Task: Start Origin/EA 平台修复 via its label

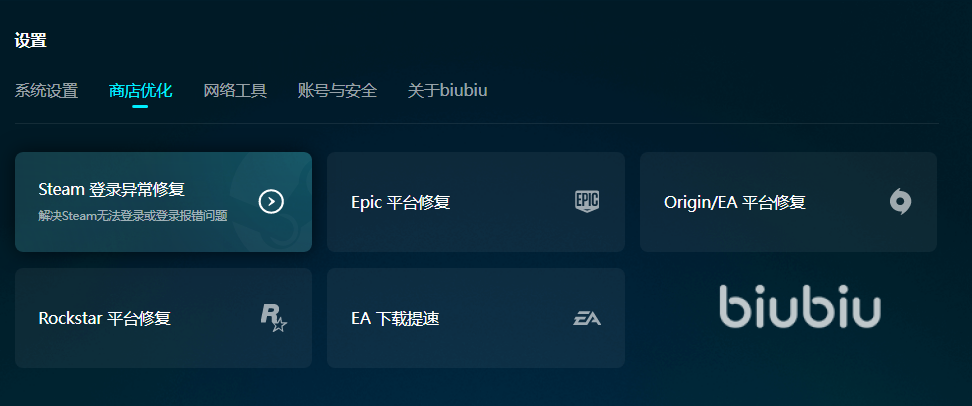Action: pos(734,202)
